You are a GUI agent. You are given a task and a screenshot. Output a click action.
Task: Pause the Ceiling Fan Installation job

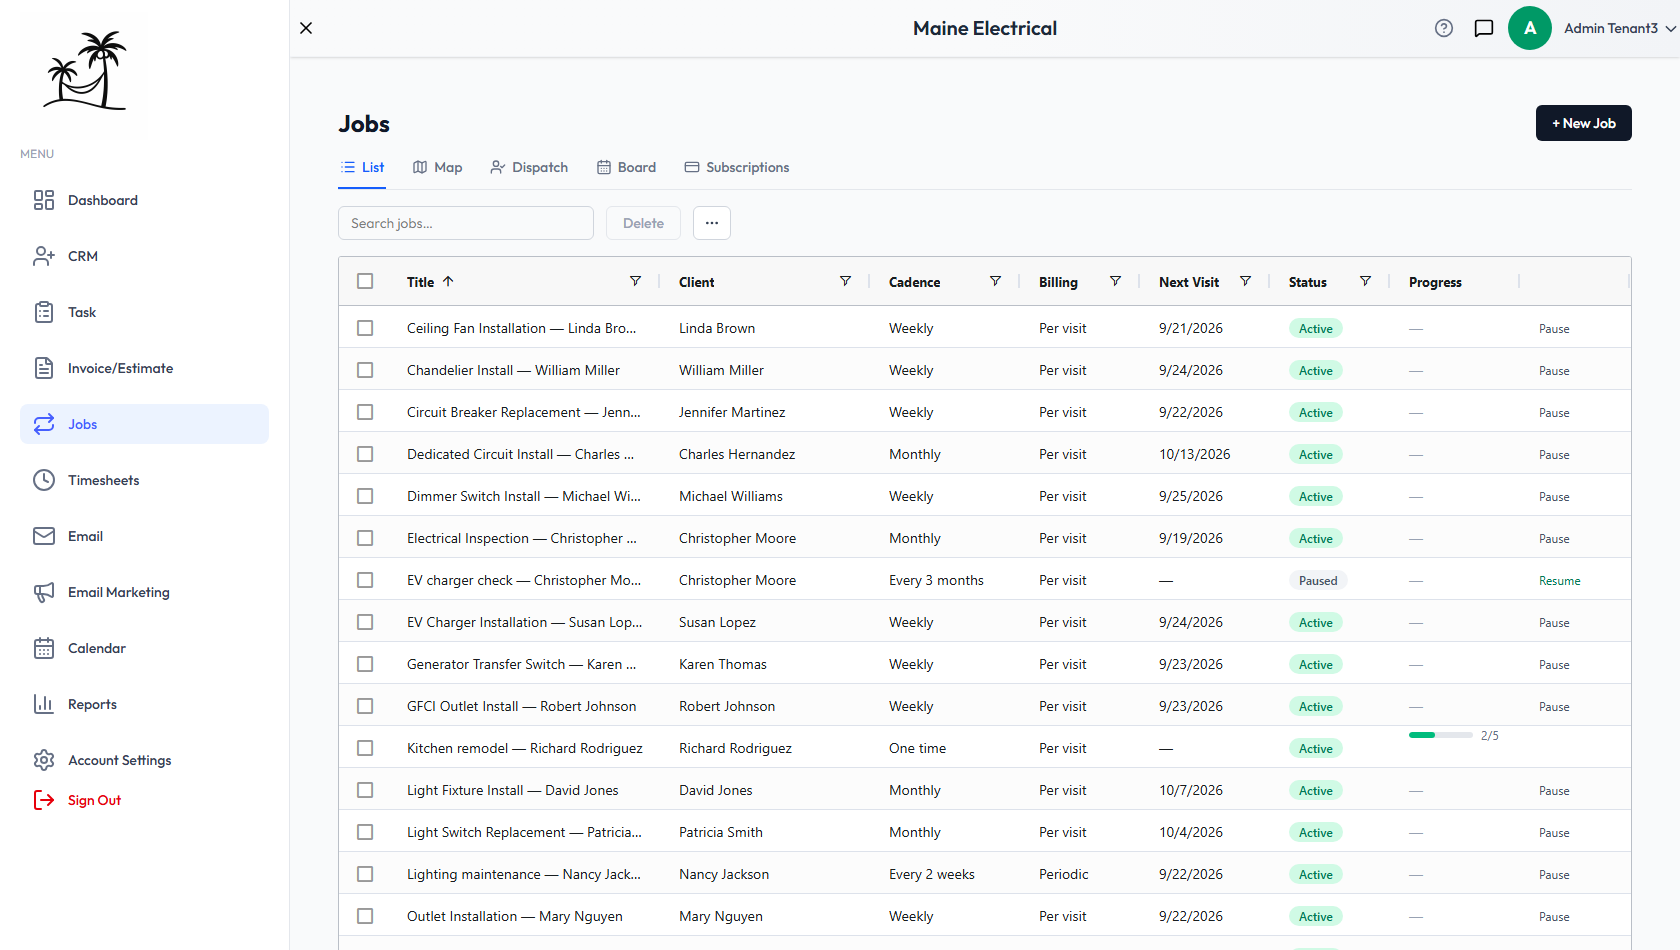(x=1554, y=329)
